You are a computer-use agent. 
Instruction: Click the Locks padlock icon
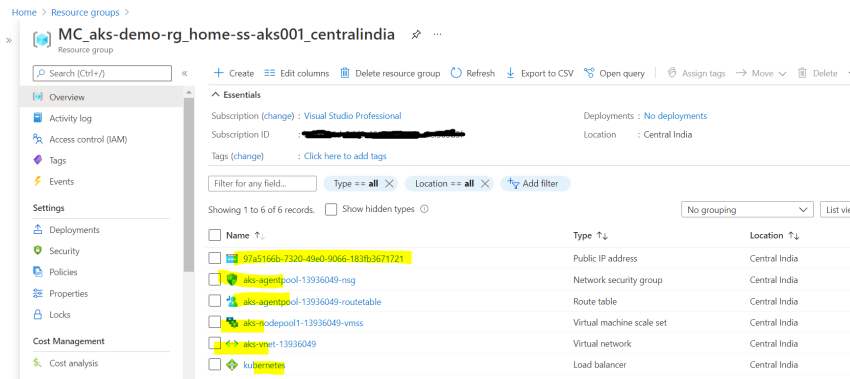pyautogui.click(x=37, y=314)
